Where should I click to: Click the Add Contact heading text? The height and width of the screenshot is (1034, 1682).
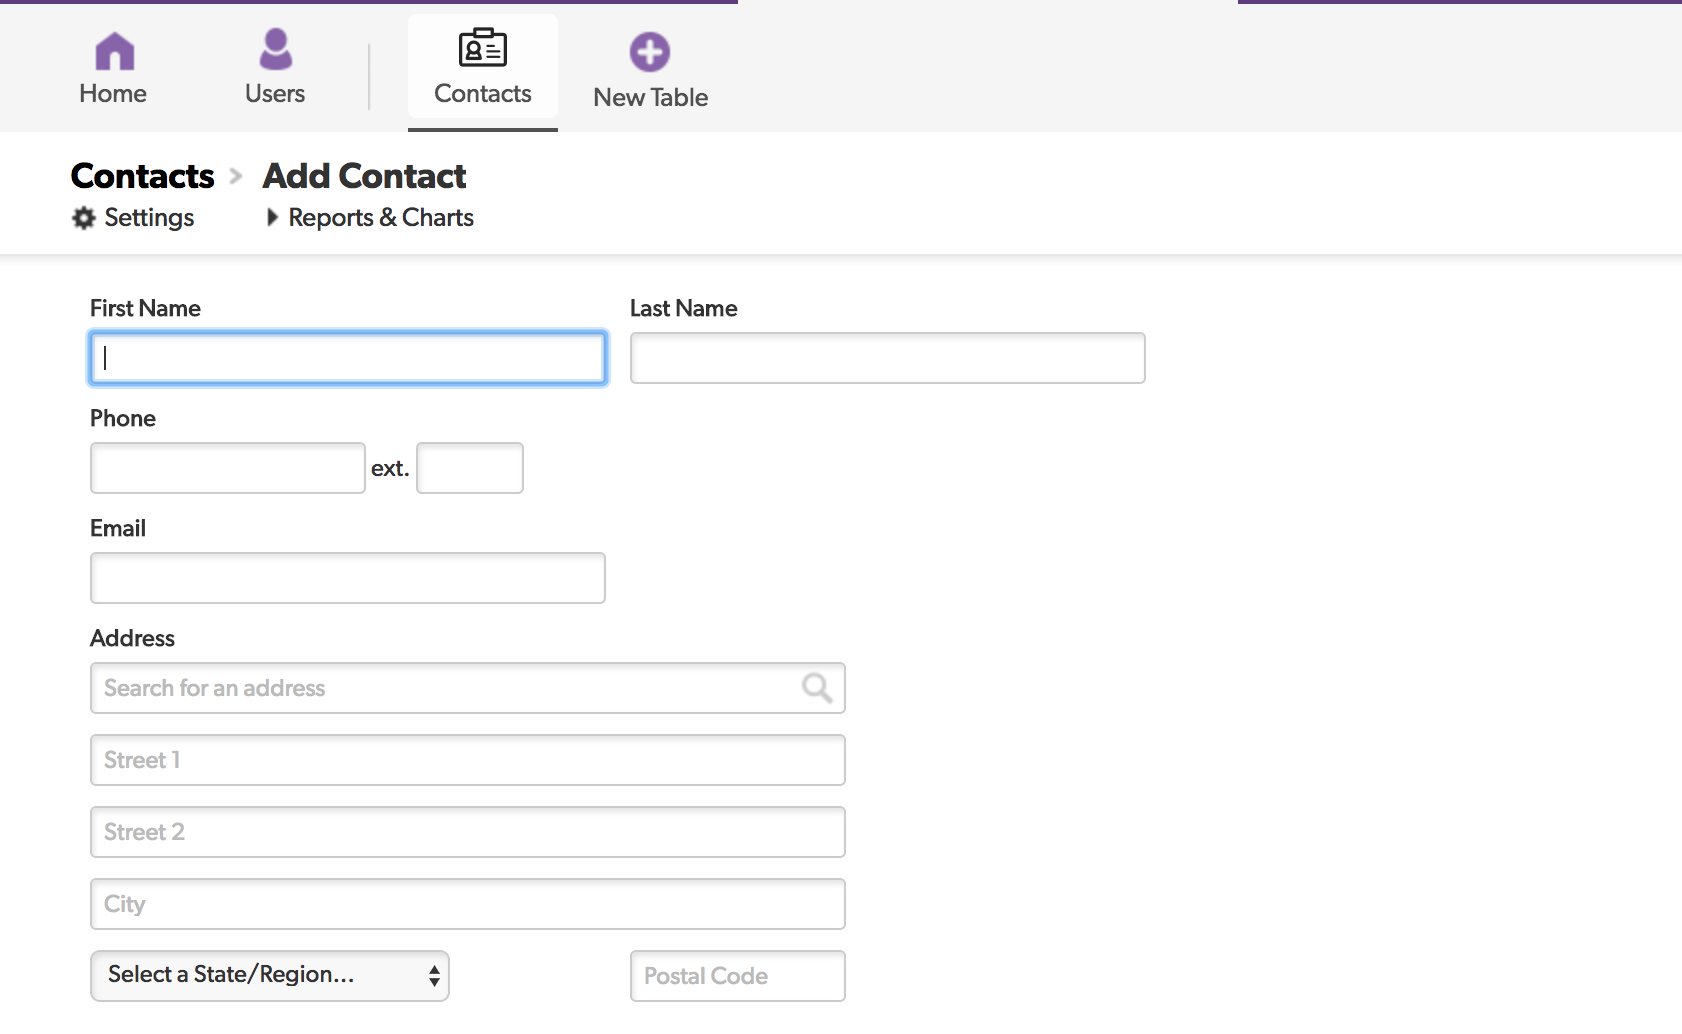[365, 176]
